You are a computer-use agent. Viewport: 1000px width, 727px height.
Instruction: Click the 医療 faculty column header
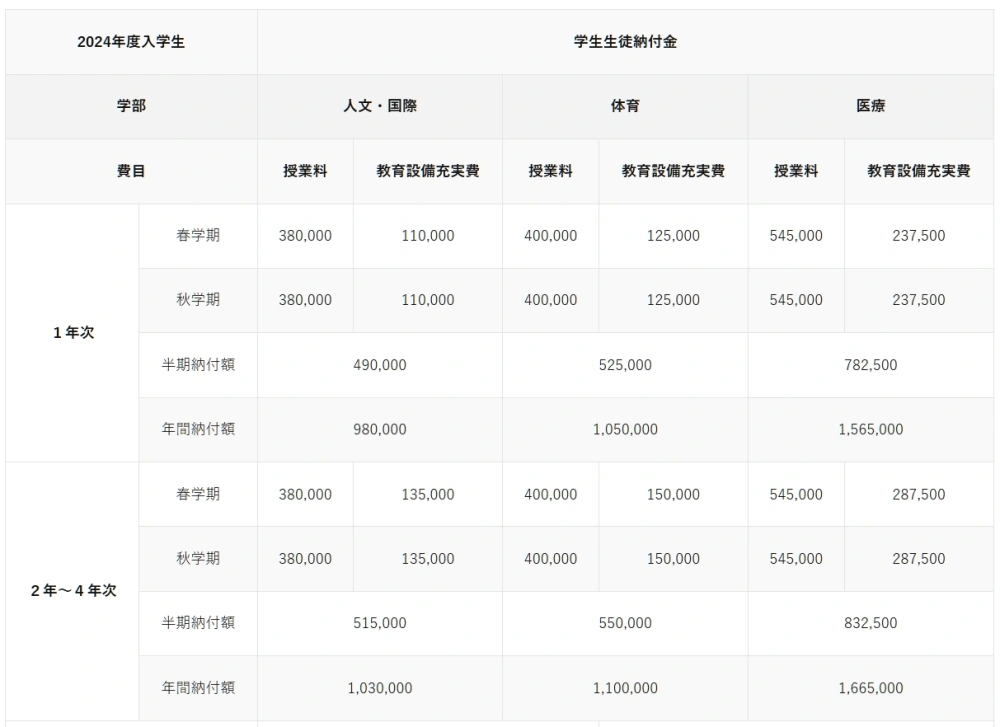[870, 106]
